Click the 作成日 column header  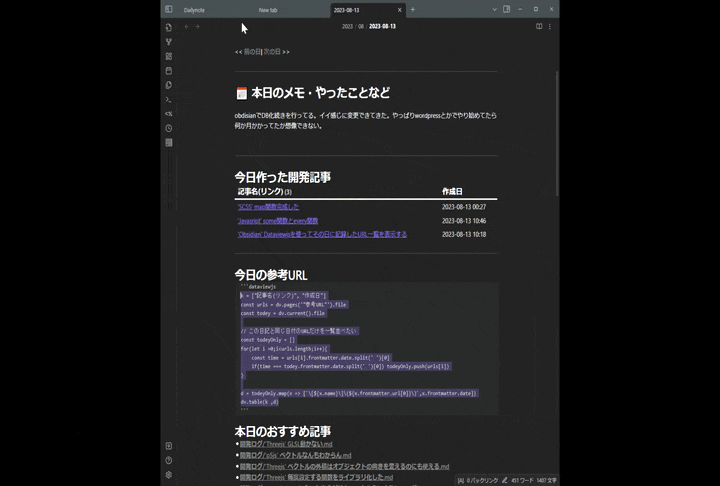(452, 192)
